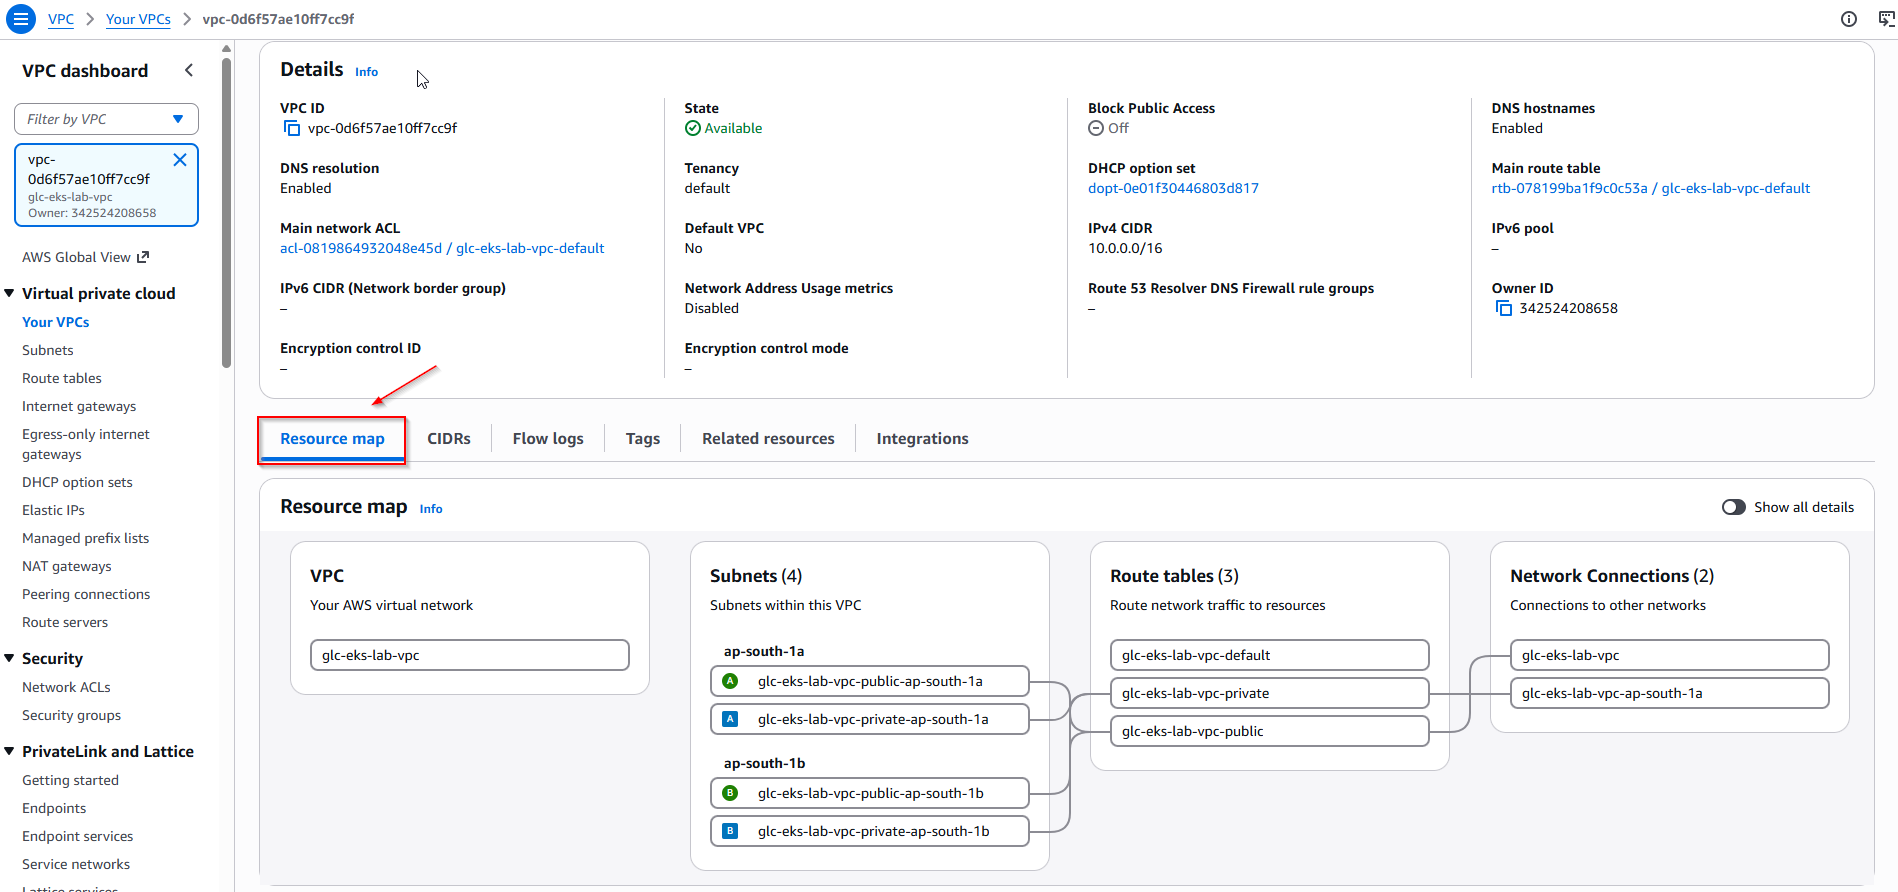The width and height of the screenshot is (1898, 892).
Task: Select network connection glc-eks-lab-vpc-ap-south-1a
Action: click(x=1670, y=693)
